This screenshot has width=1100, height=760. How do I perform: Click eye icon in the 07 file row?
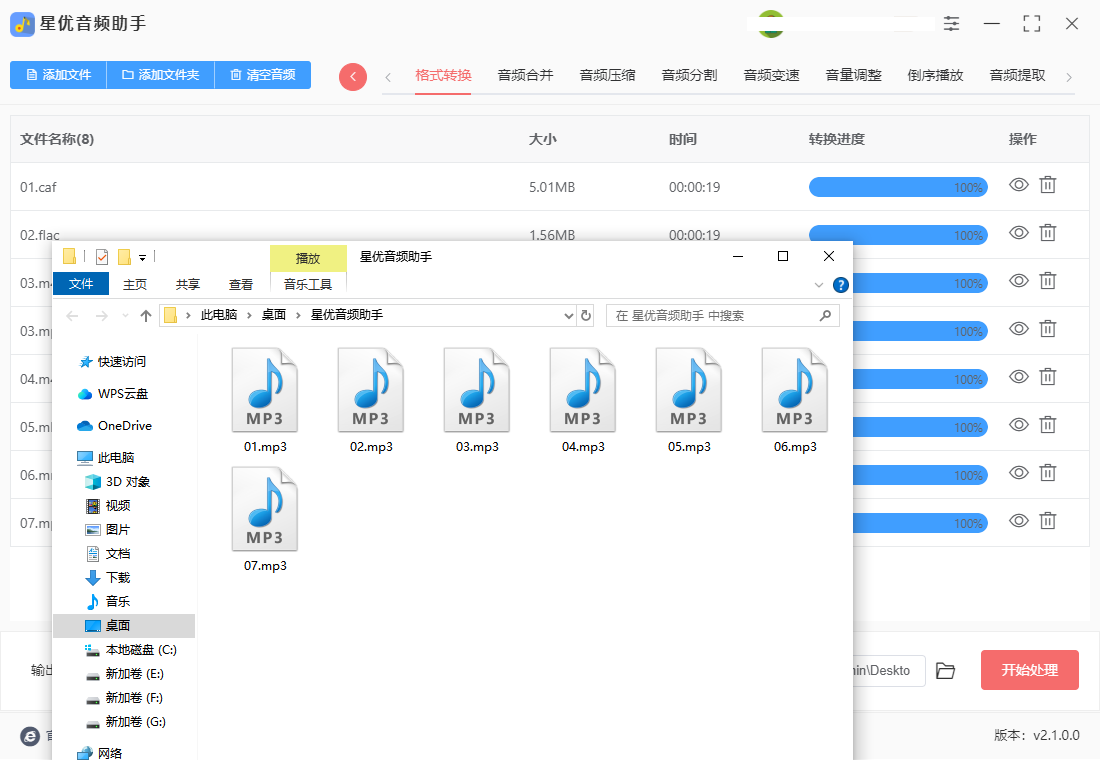pos(1019,521)
